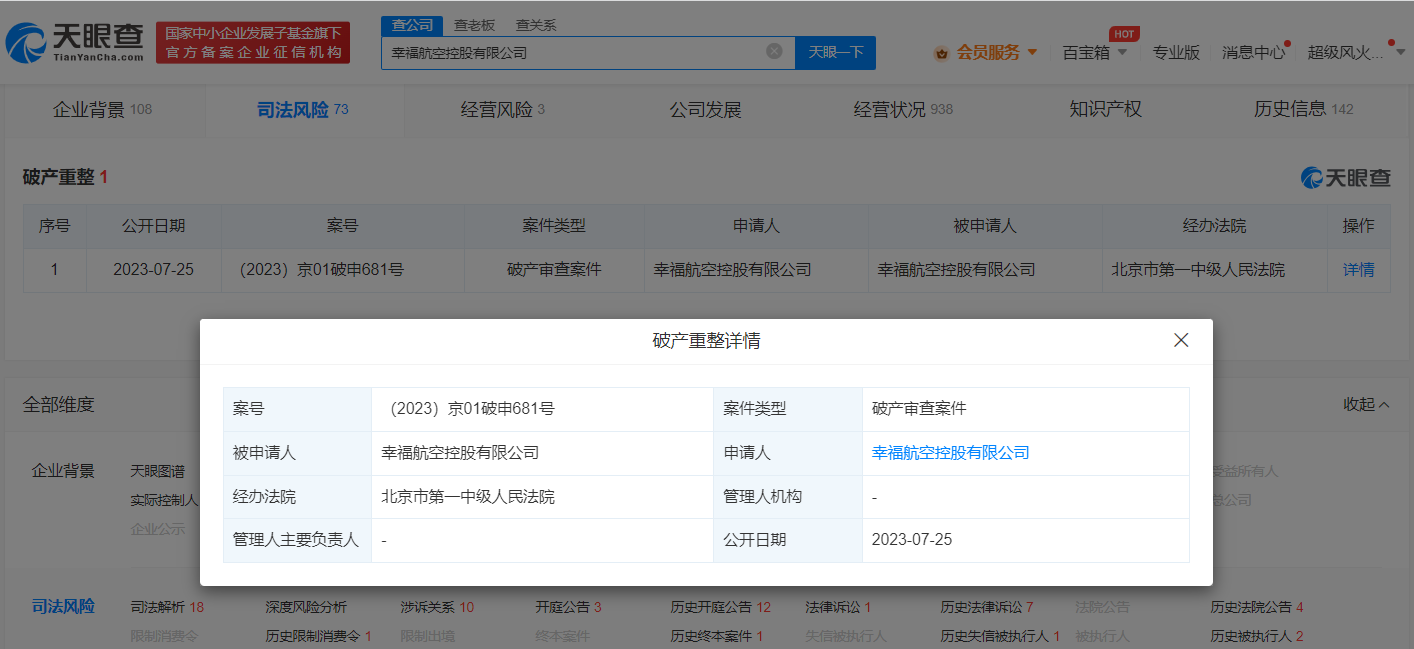This screenshot has height=649, width=1414.
Task: Open the 百宝箱 dropdown menu
Action: tap(1094, 52)
